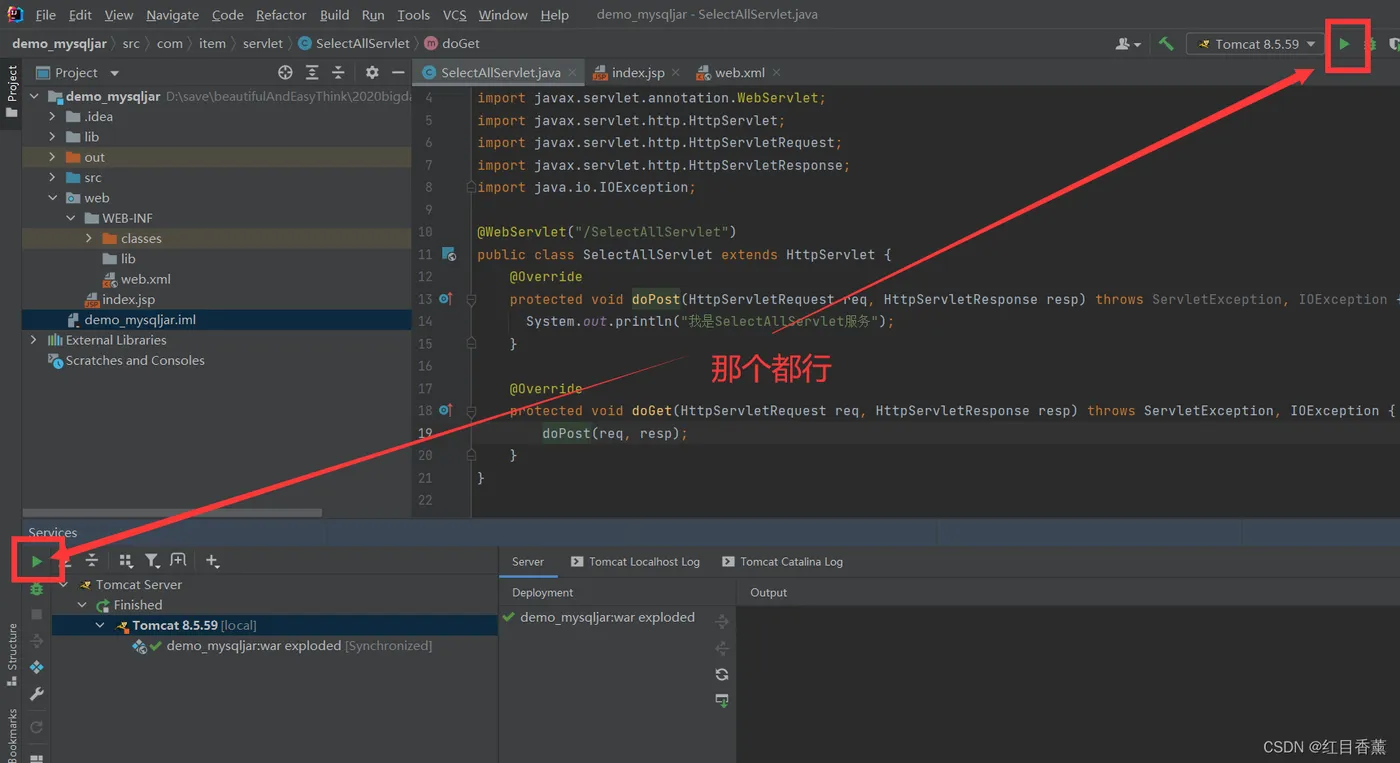This screenshot has width=1400, height=763.
Task: Collapse the WEB-INF folder
Action: tap(70, 218)
